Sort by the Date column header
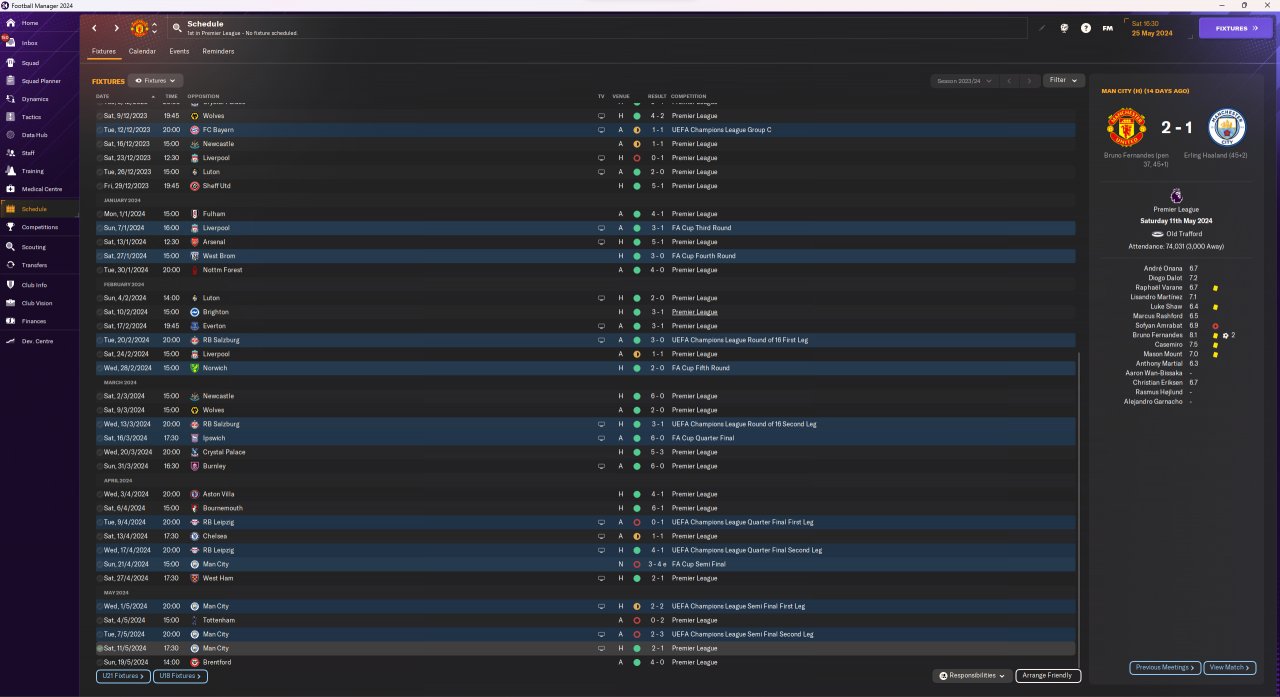Image resolution: width=1280 pixels, height=697 pixels. pyautogui.click(x=103, y=96)
